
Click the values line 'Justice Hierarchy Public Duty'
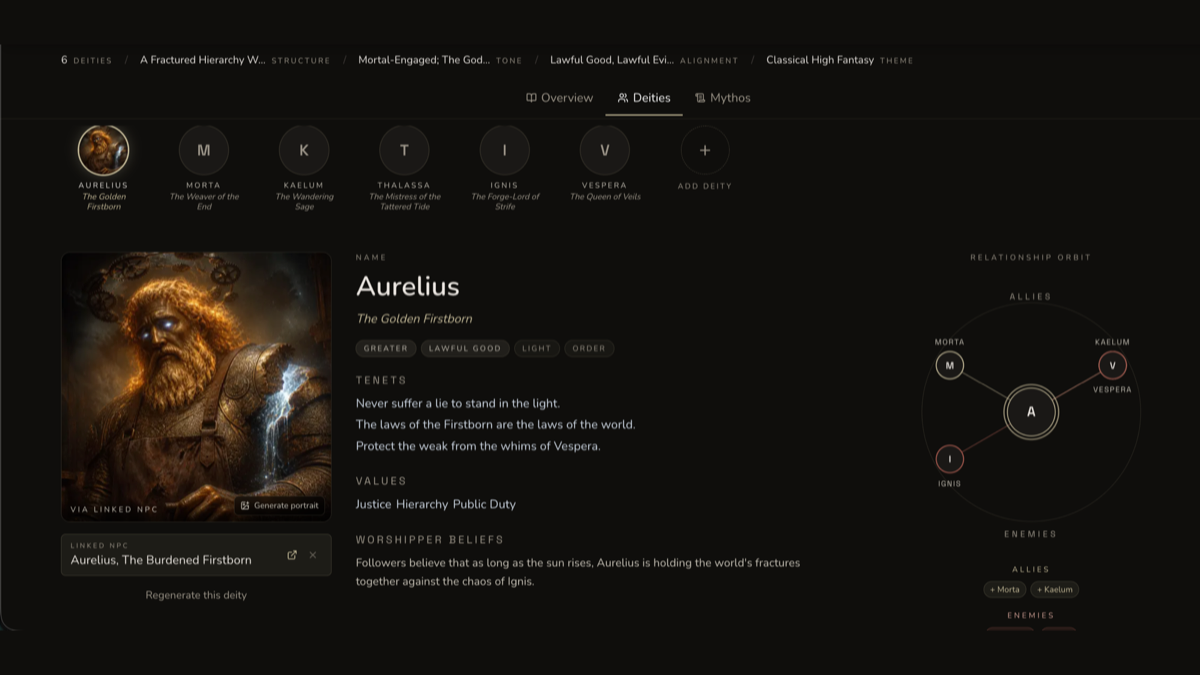coord(436,504)
